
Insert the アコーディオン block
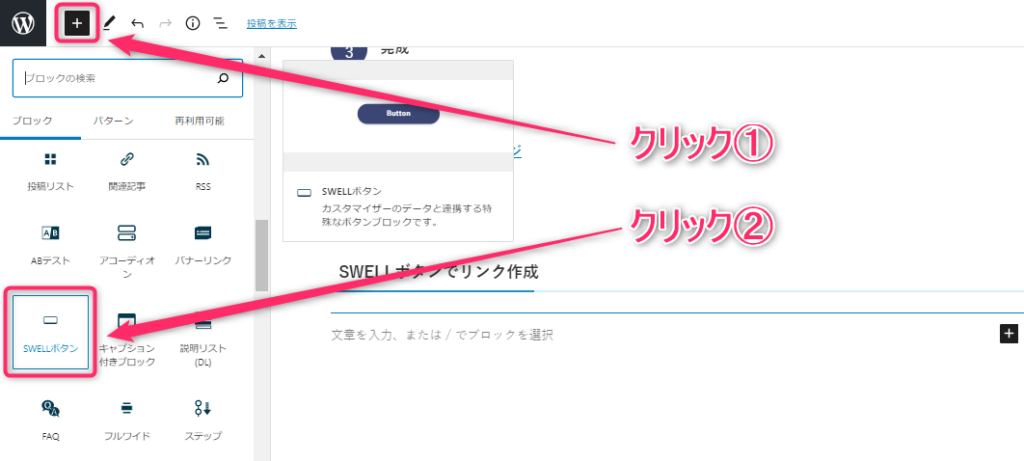127,251
